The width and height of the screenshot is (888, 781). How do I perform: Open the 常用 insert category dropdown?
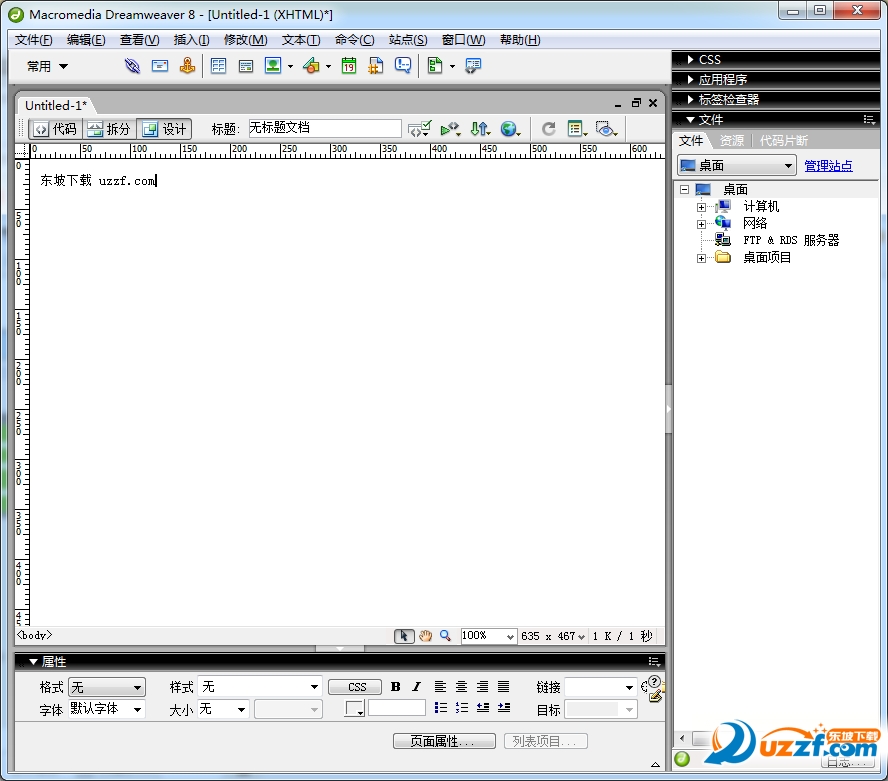click(x=48, y=66)
